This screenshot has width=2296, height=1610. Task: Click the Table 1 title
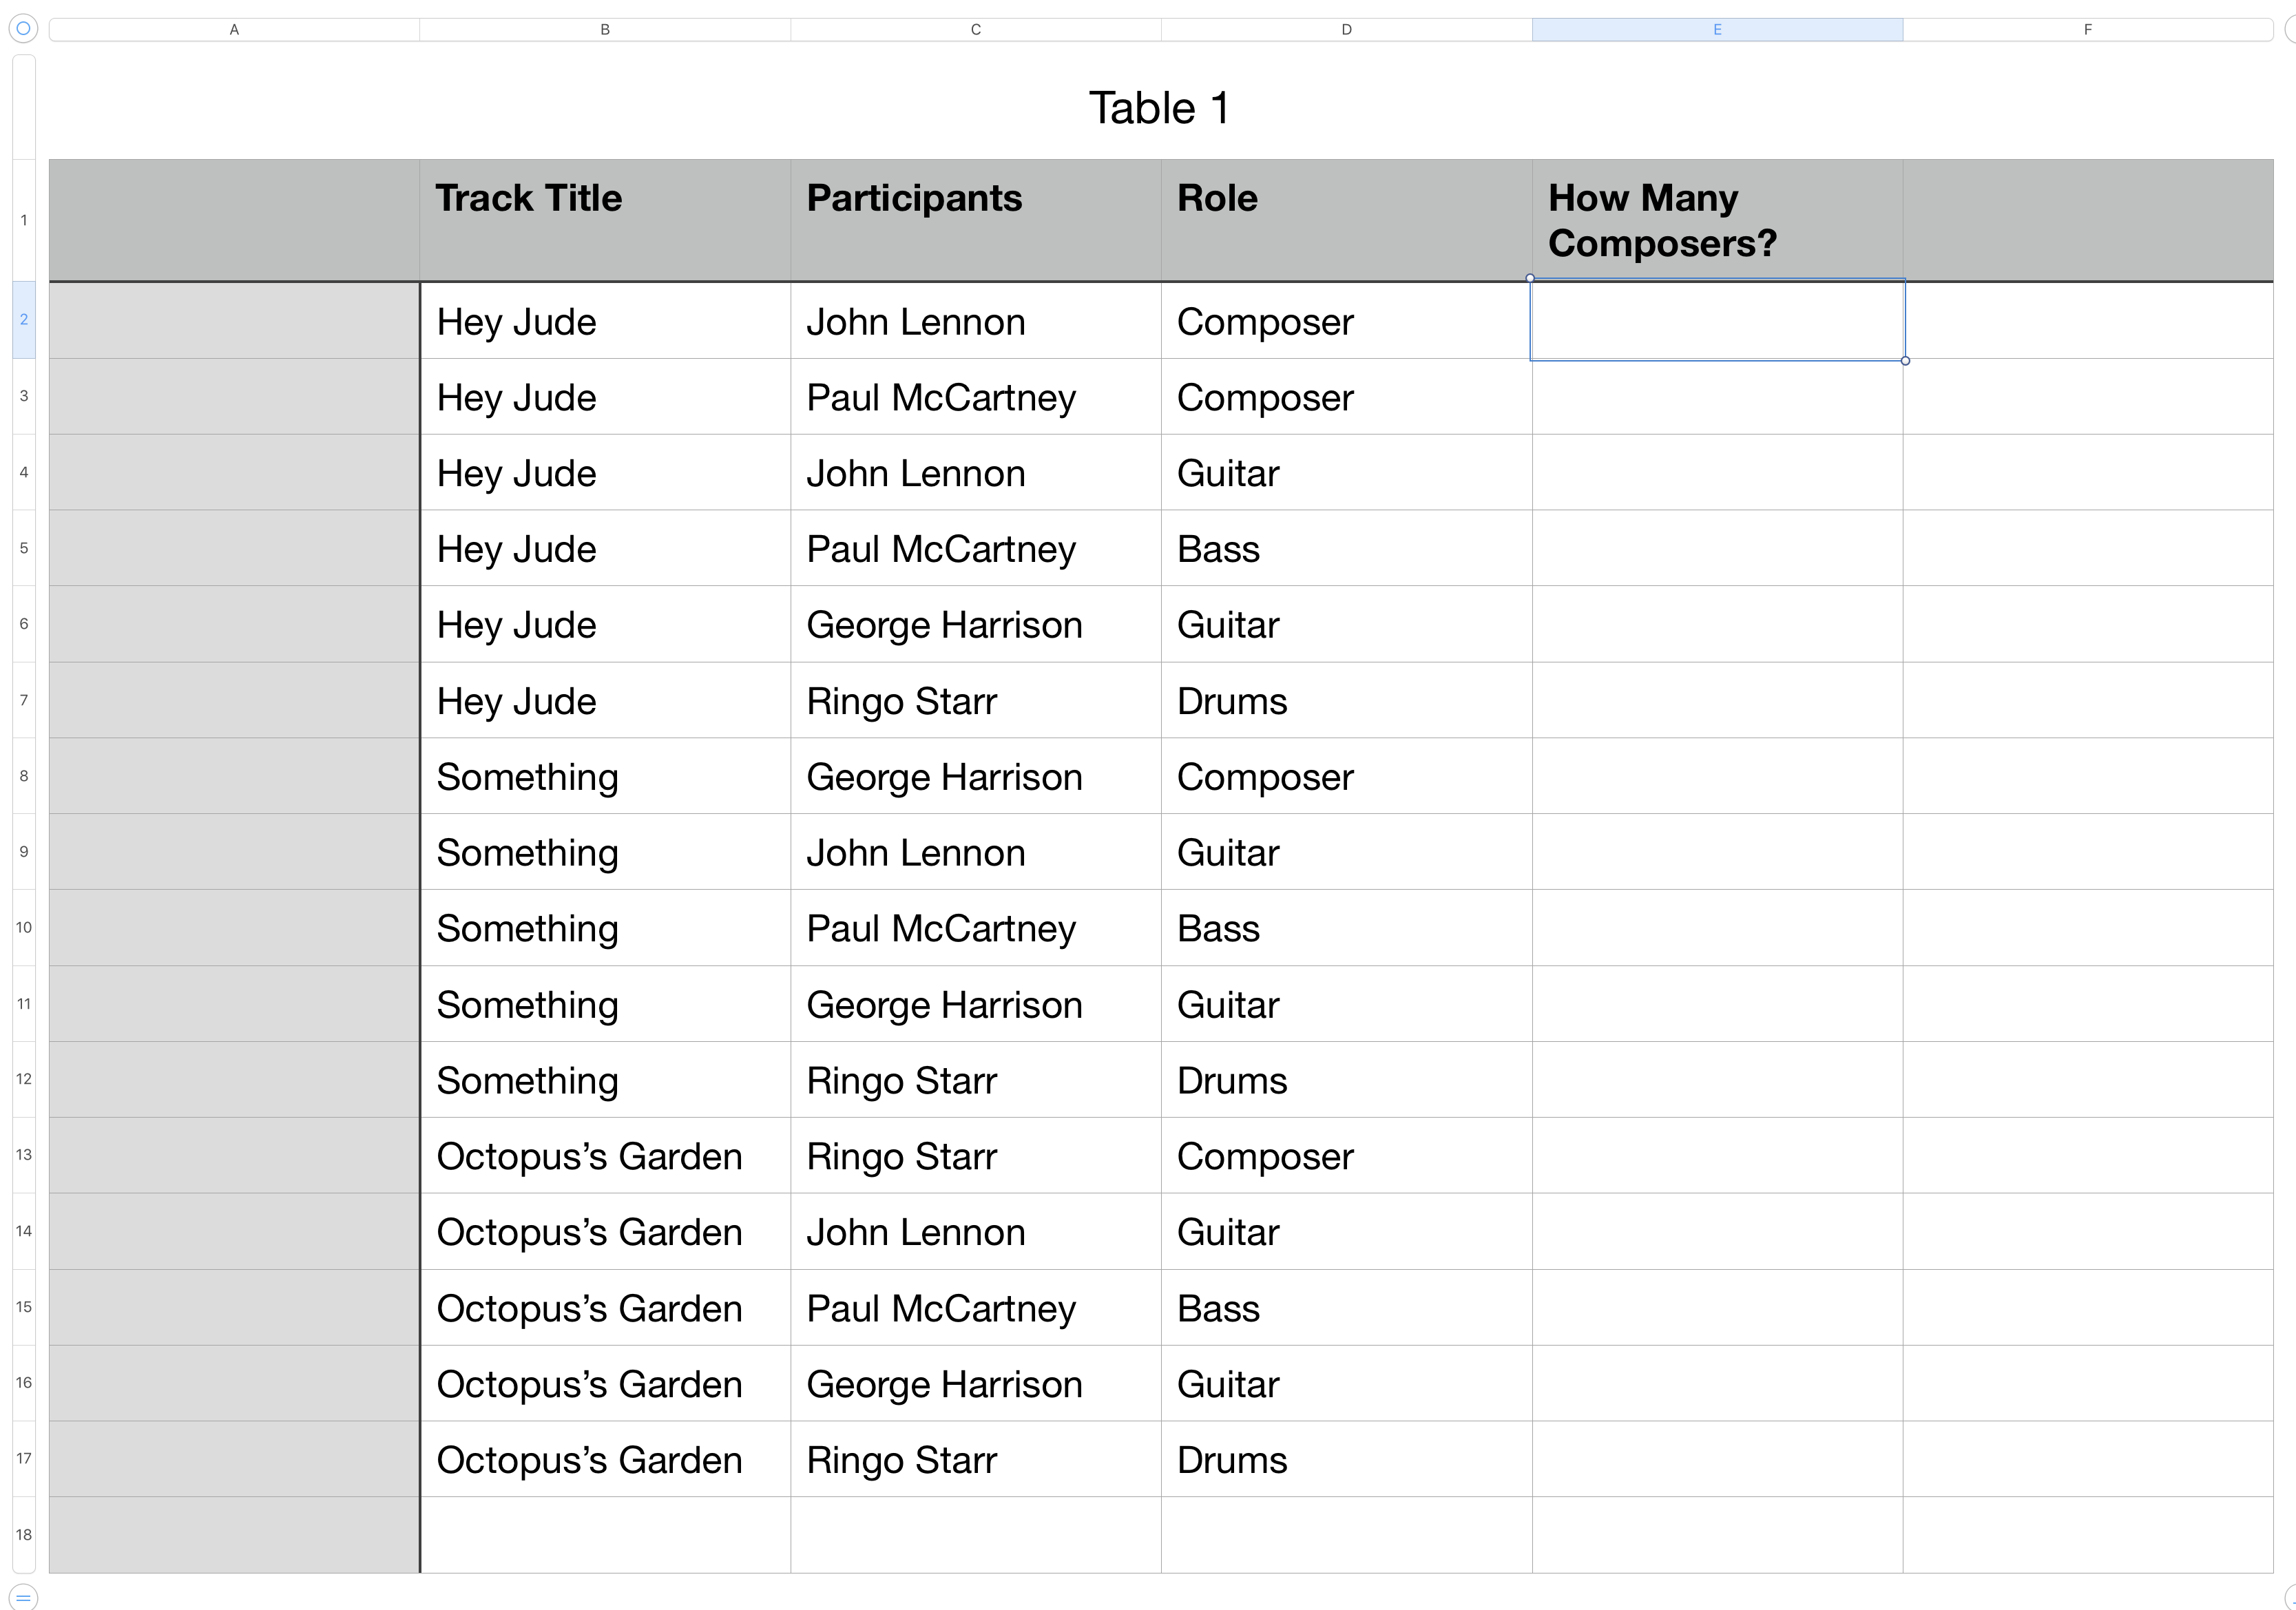point(1159,108)
